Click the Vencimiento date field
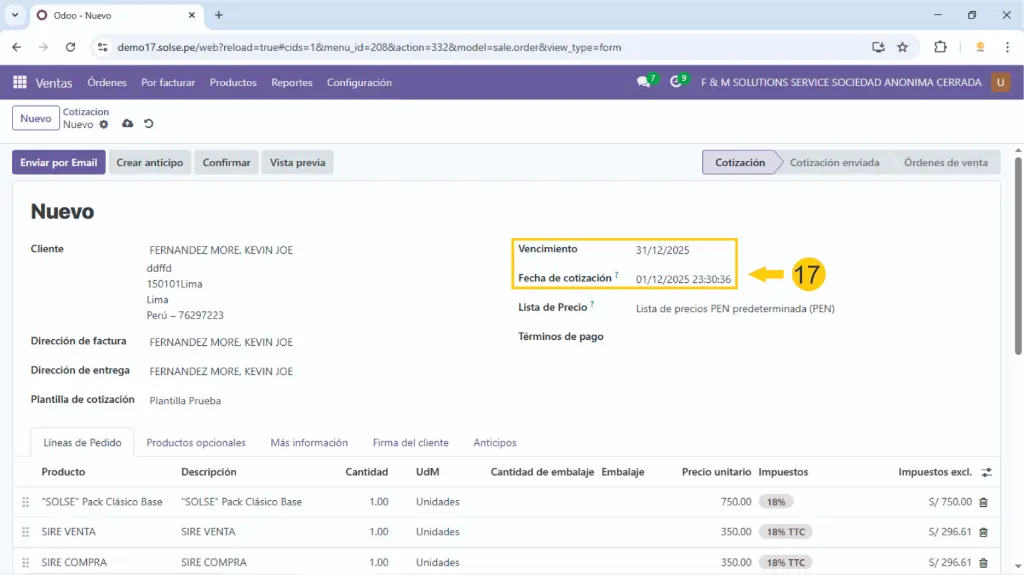 click(662, 250)
